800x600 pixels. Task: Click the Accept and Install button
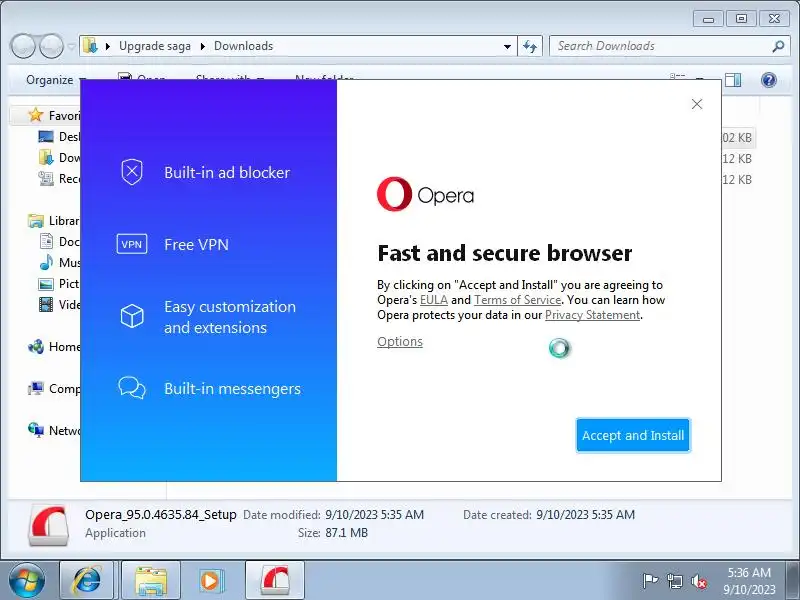[x=633, y=435]
